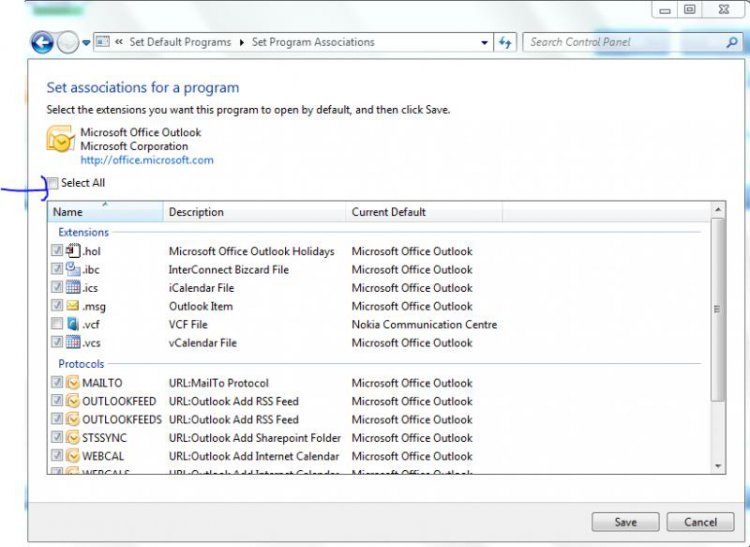
Task: Select the vCalendar File description
Action: pyautogui.click(x=203, y=343)
